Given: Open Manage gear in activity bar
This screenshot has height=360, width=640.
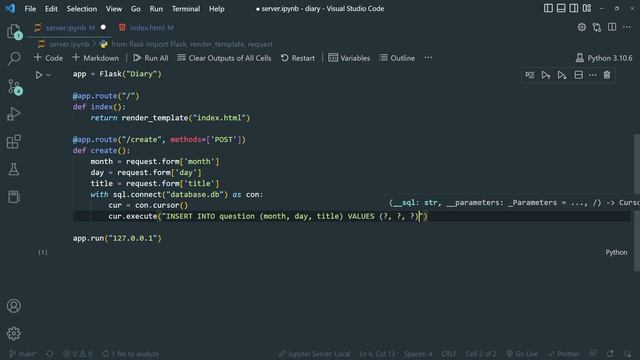Looking at the screenshot, I should click(x=14, y=333).
